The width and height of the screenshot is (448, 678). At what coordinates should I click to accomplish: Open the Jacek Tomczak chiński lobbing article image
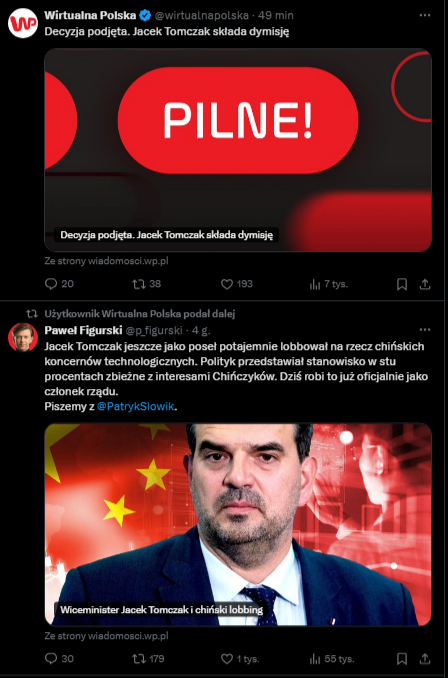tap(238, 524)
